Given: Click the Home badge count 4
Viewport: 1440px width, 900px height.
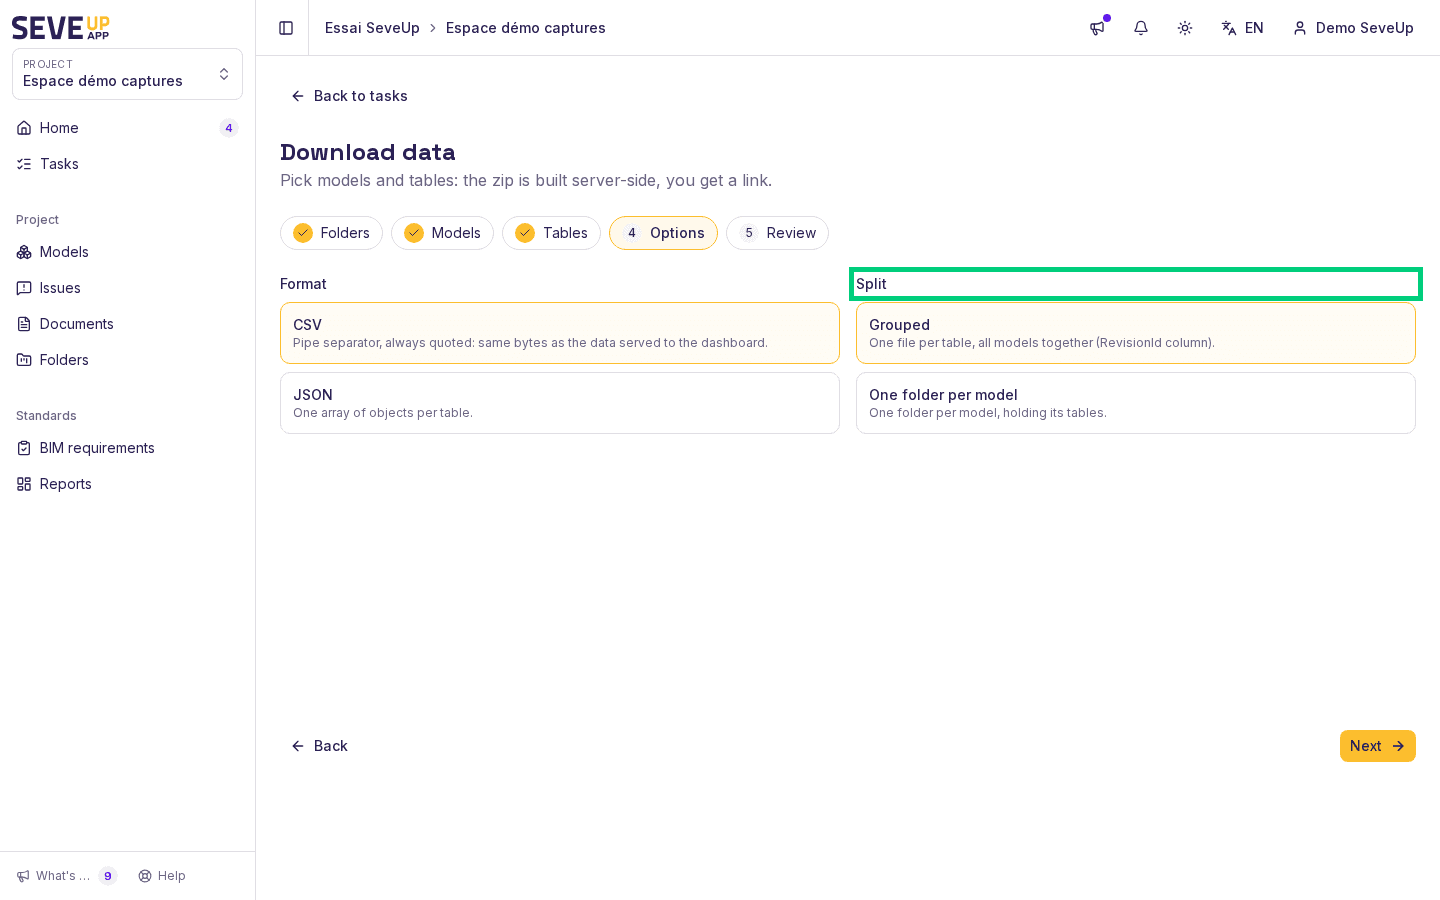Looking at the screenshot, I should 229,128.
